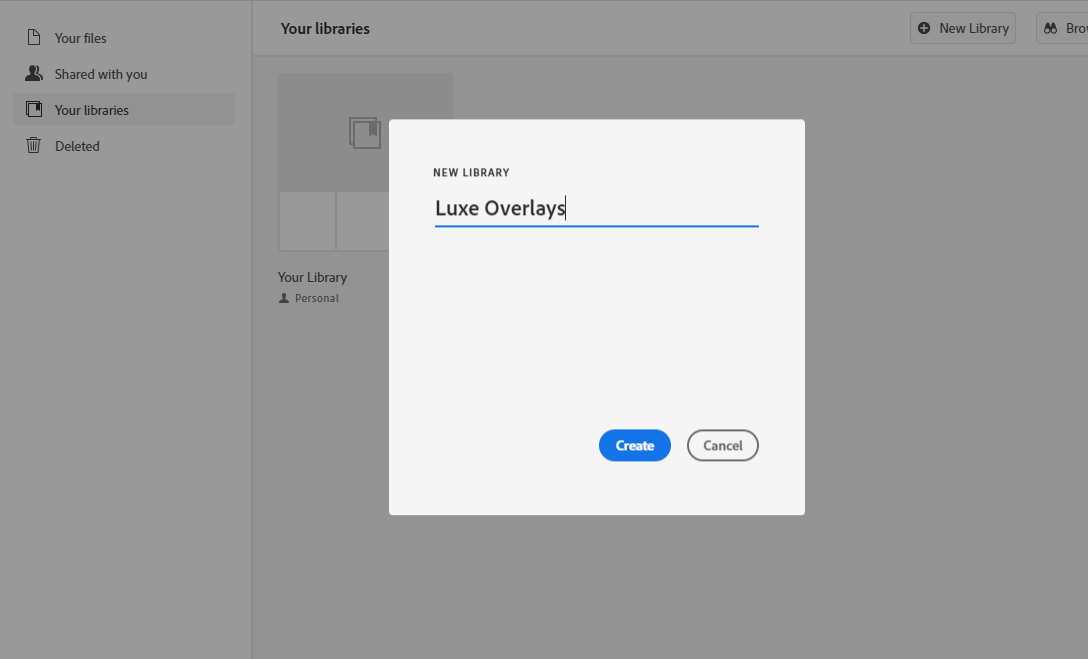The height and width of the screenshot is (659, 1088).
Task: Click the Your Library label text
Action: (x=312, y=277)
